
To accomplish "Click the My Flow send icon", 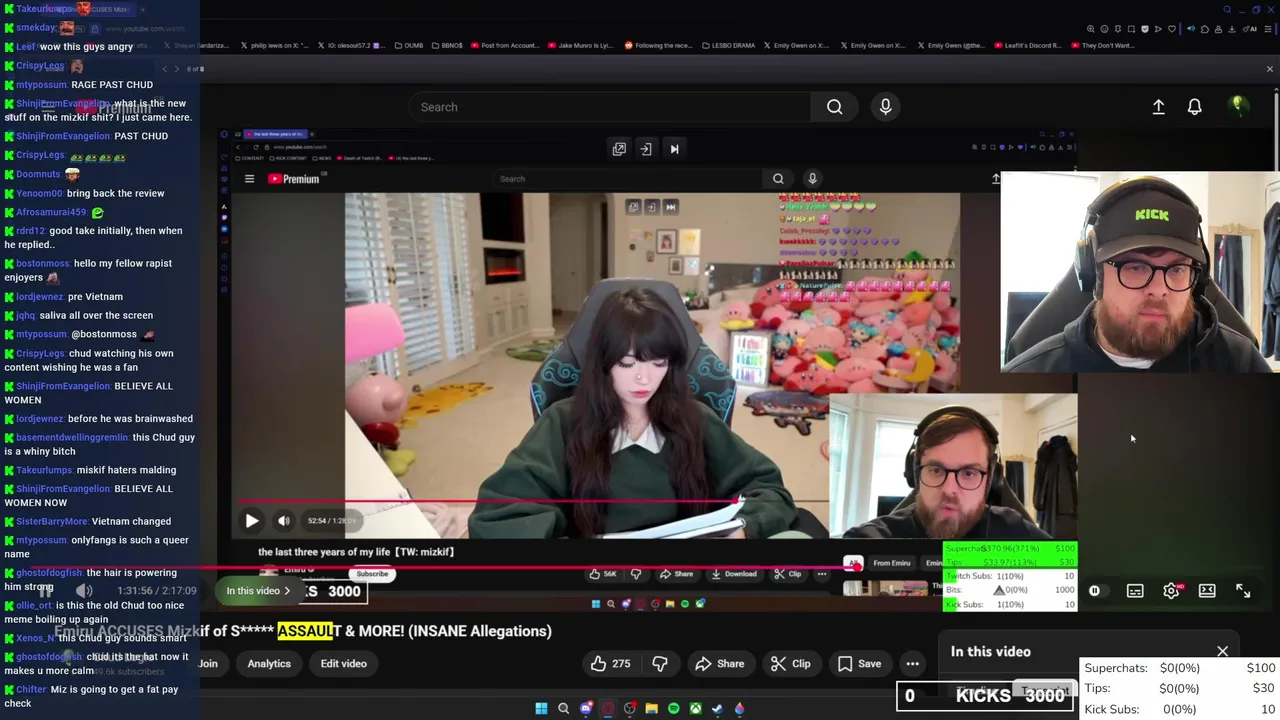I will point(1158,29).
